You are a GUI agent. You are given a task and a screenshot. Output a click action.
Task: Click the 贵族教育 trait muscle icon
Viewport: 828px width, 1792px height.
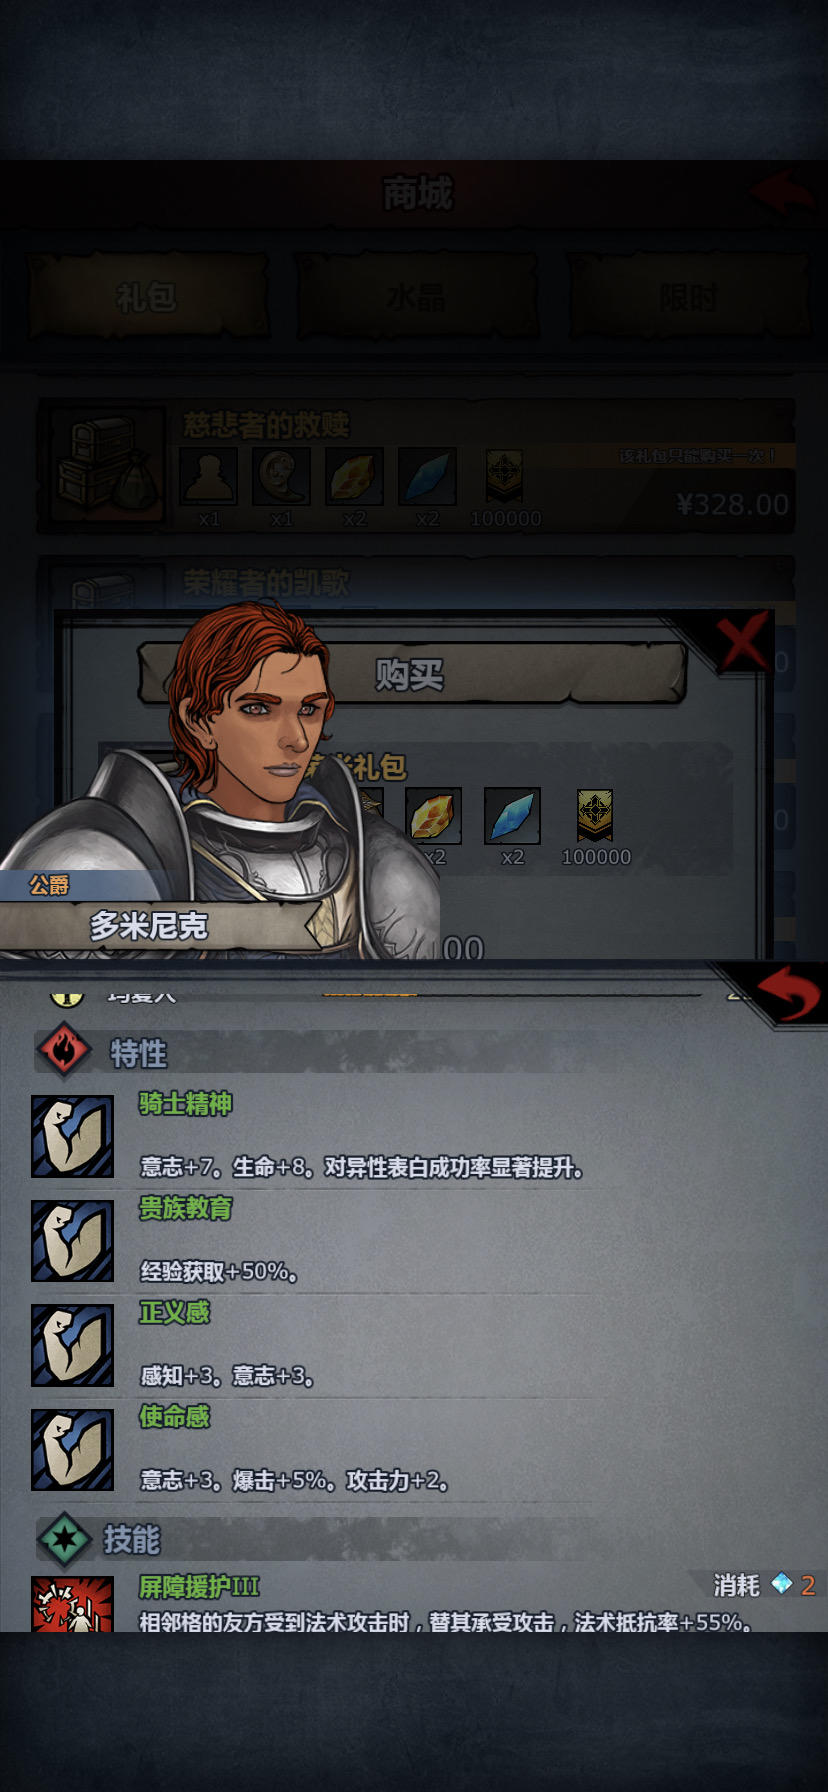pos(72,1240)
